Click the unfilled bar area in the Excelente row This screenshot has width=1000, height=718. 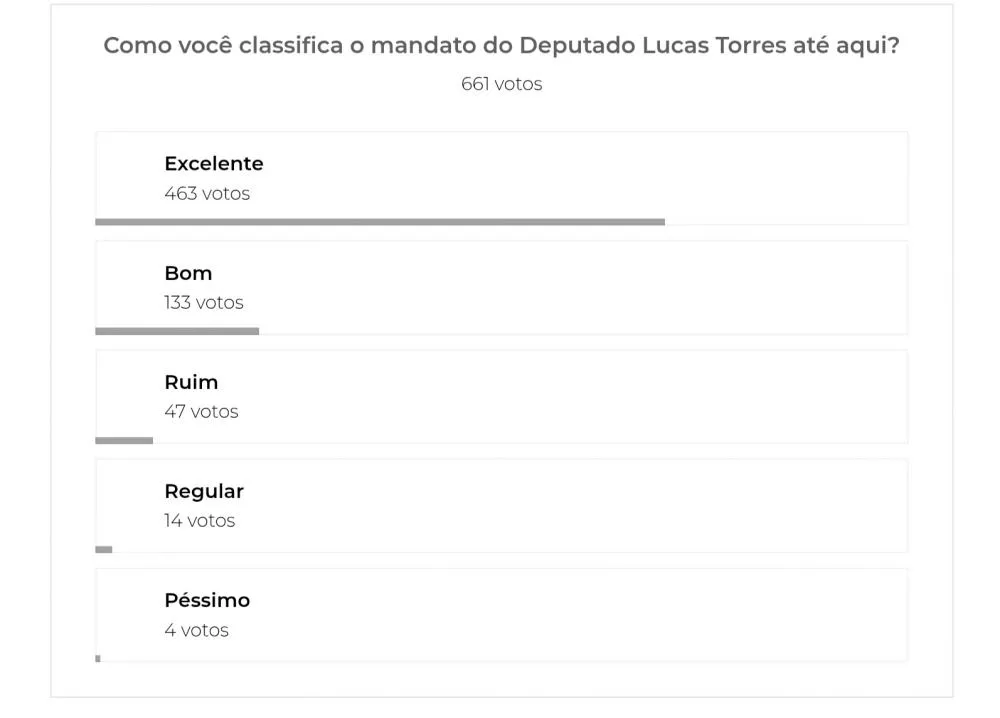(786, 222)
